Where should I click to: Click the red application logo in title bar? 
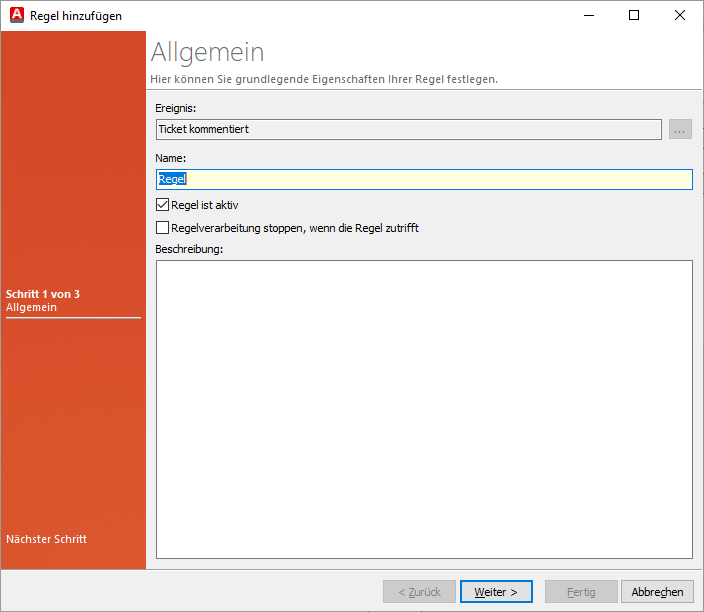click(x=17, y=15)
